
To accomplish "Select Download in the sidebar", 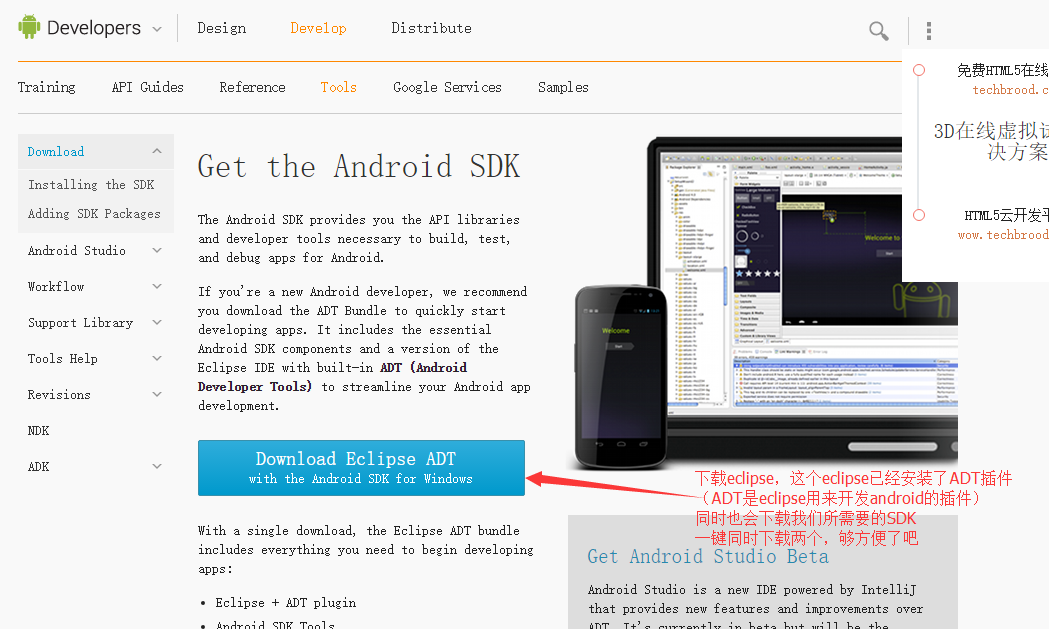I will (56, 151).
